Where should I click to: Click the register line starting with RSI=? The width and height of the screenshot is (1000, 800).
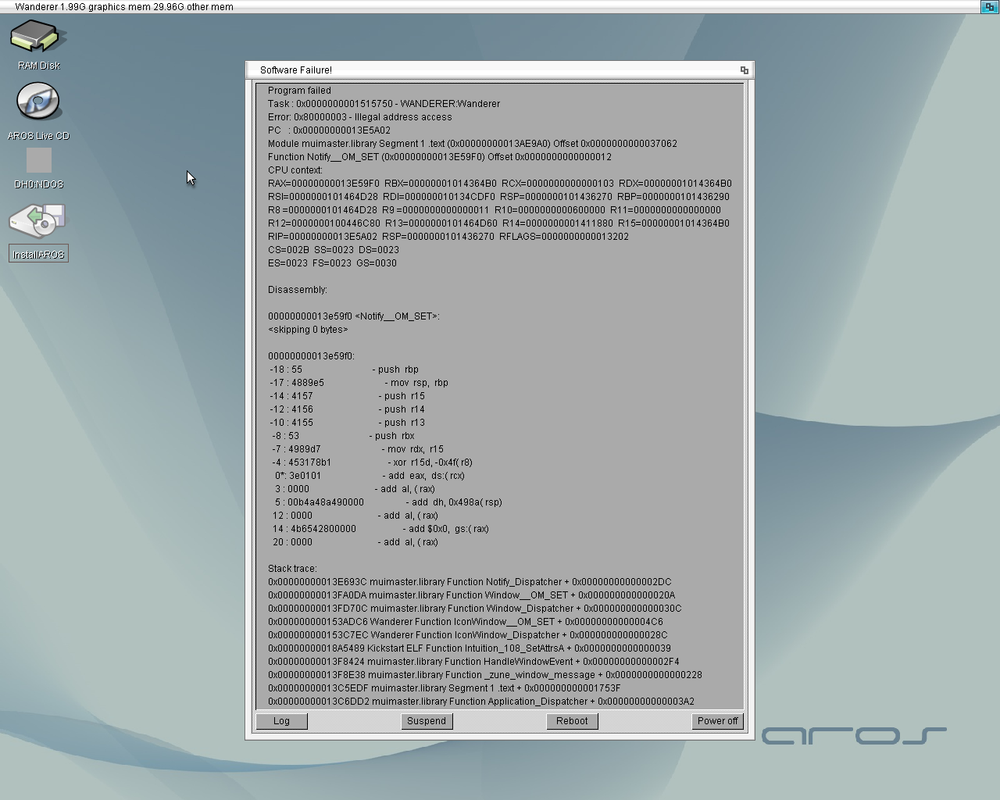pyautogui.click(x=499, y=197)
